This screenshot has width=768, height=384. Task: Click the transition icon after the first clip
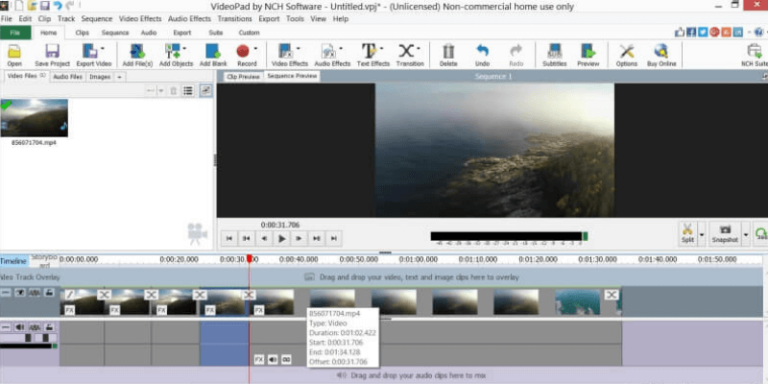tap(104, 294)
